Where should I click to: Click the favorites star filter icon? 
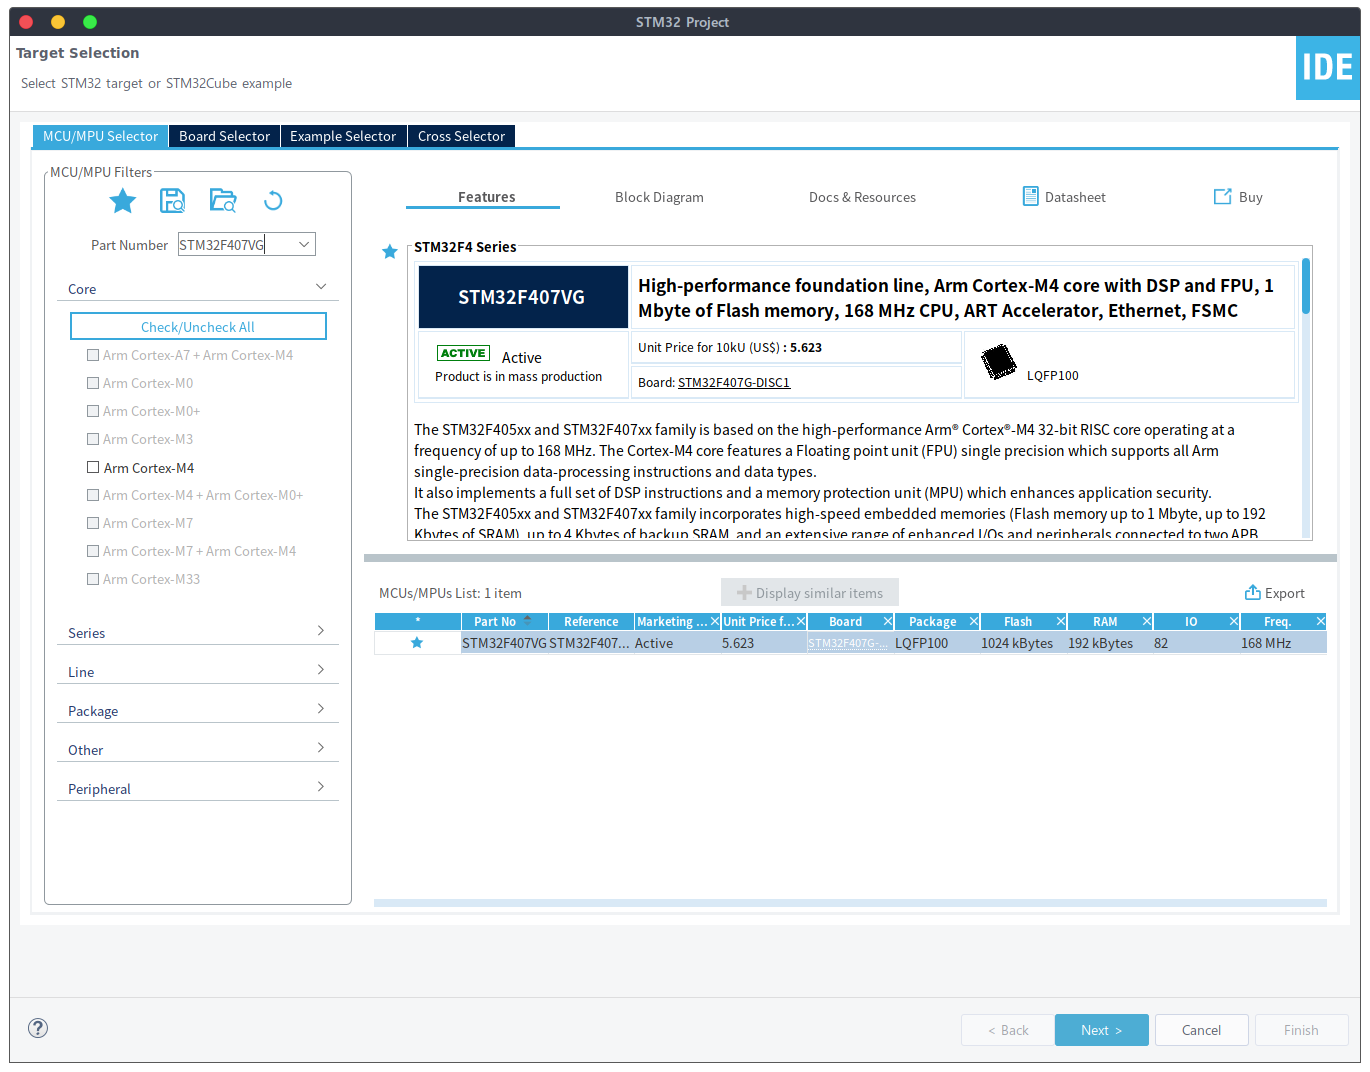(123, 201)
